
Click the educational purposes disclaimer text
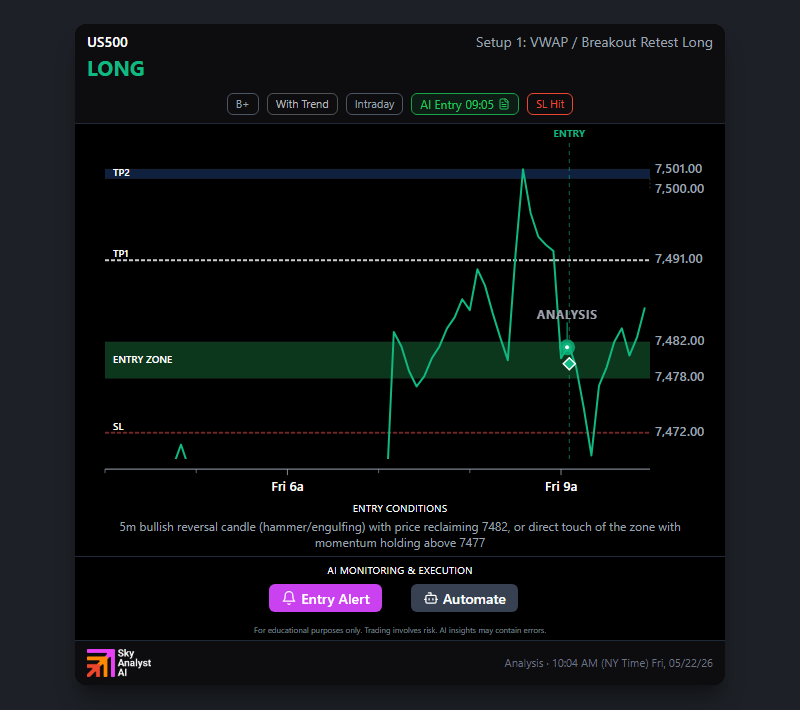400,630
